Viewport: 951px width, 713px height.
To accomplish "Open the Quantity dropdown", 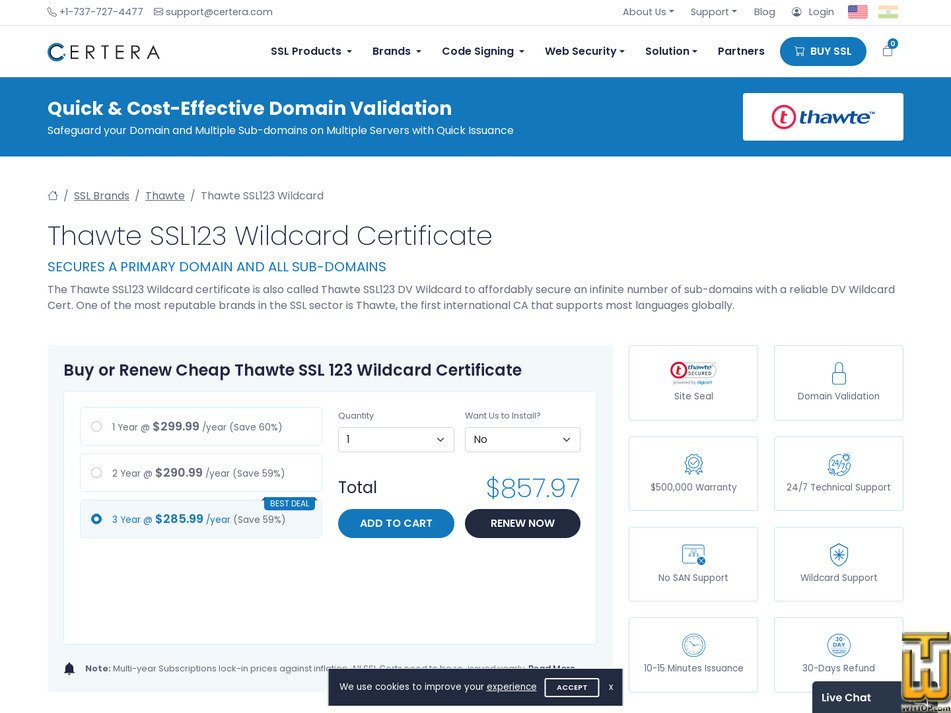I will [x=395, y=439].
